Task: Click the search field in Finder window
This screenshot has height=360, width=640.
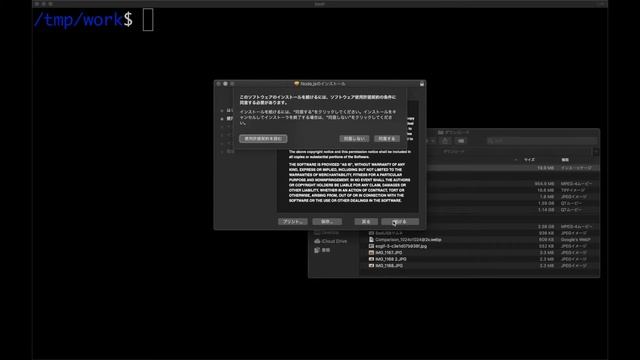Action: tap(541, 141)
